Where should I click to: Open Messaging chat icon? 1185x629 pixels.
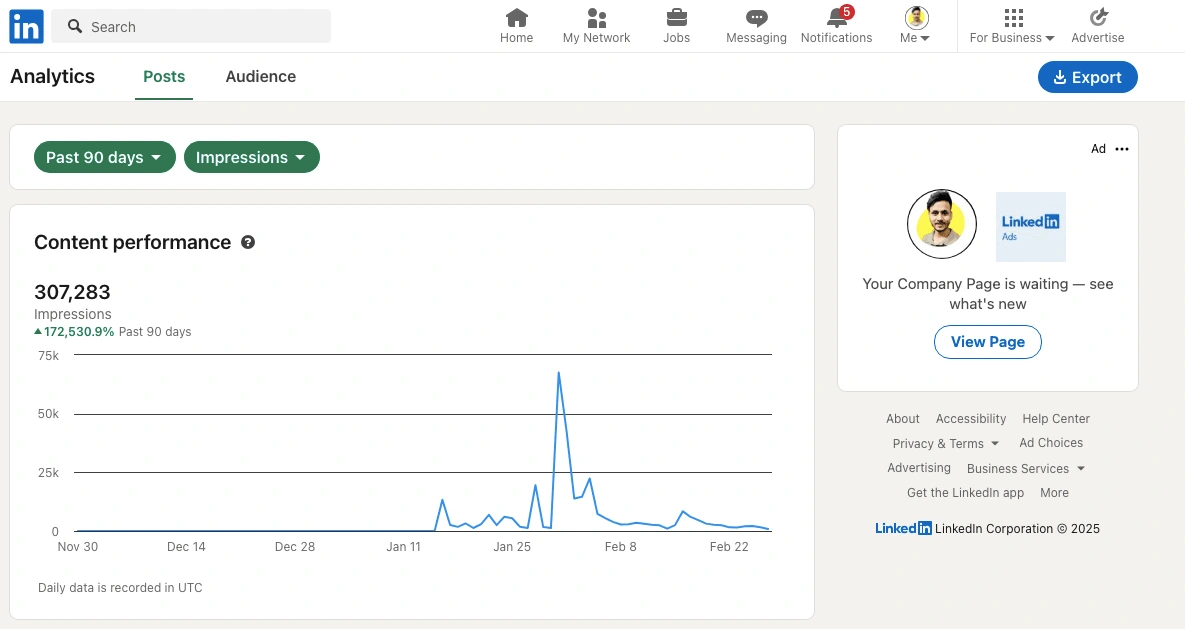point(756,18)
